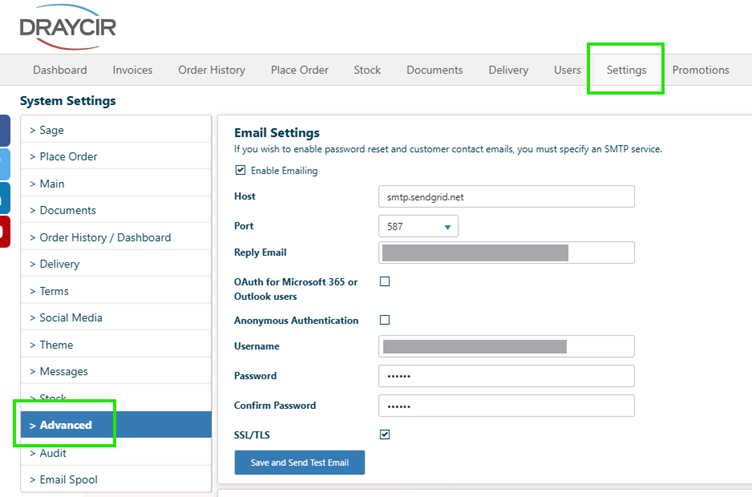Open the Stock nav tab
The width and height of the screenshot is (752, 497).
tap(367, 70)
